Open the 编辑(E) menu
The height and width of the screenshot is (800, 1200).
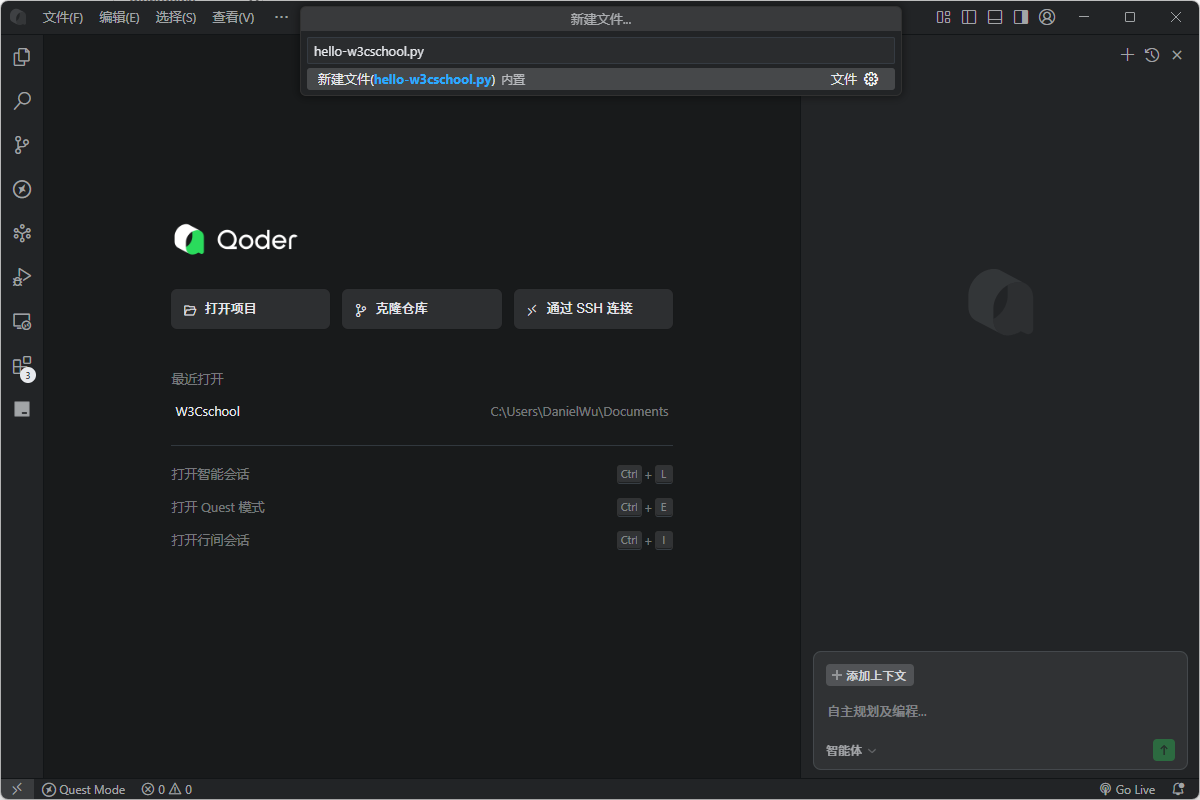(x=119, y=17)
